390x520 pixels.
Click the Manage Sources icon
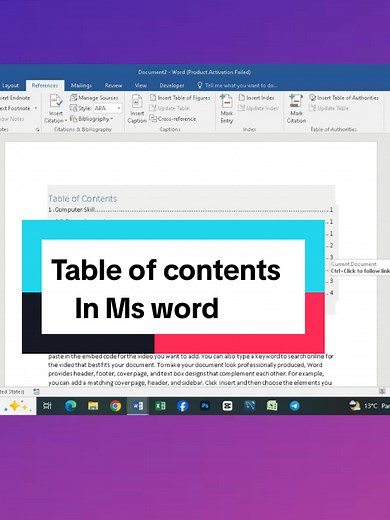click(x=73, y=98)
